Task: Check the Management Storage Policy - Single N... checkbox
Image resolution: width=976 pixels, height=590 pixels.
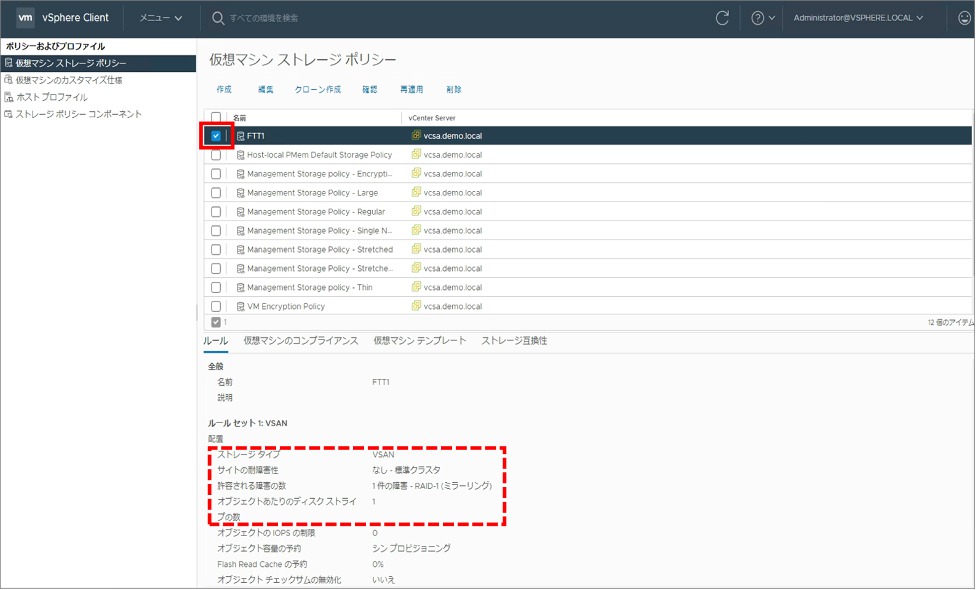Action: (216, 231)
